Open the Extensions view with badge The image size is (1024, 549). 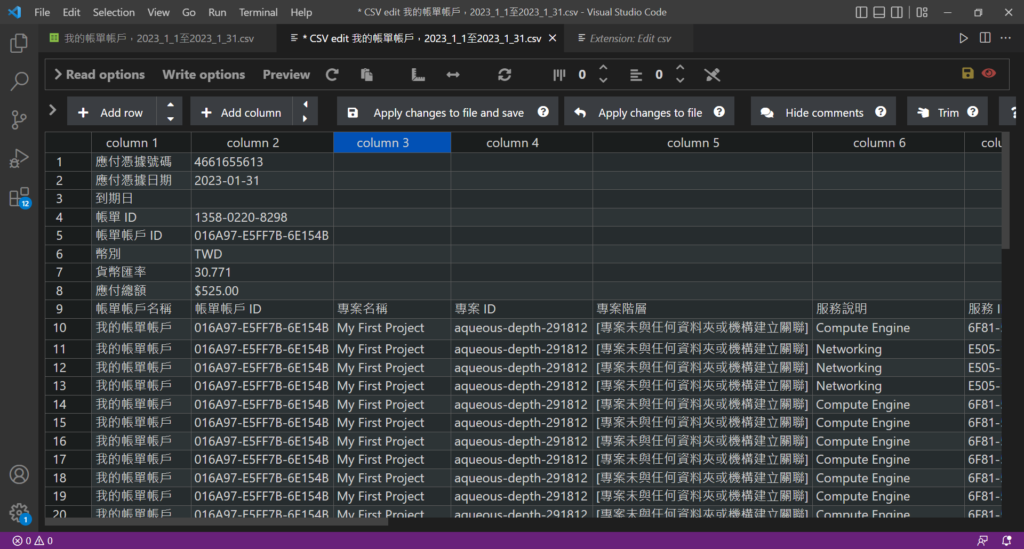coord(19,197)
